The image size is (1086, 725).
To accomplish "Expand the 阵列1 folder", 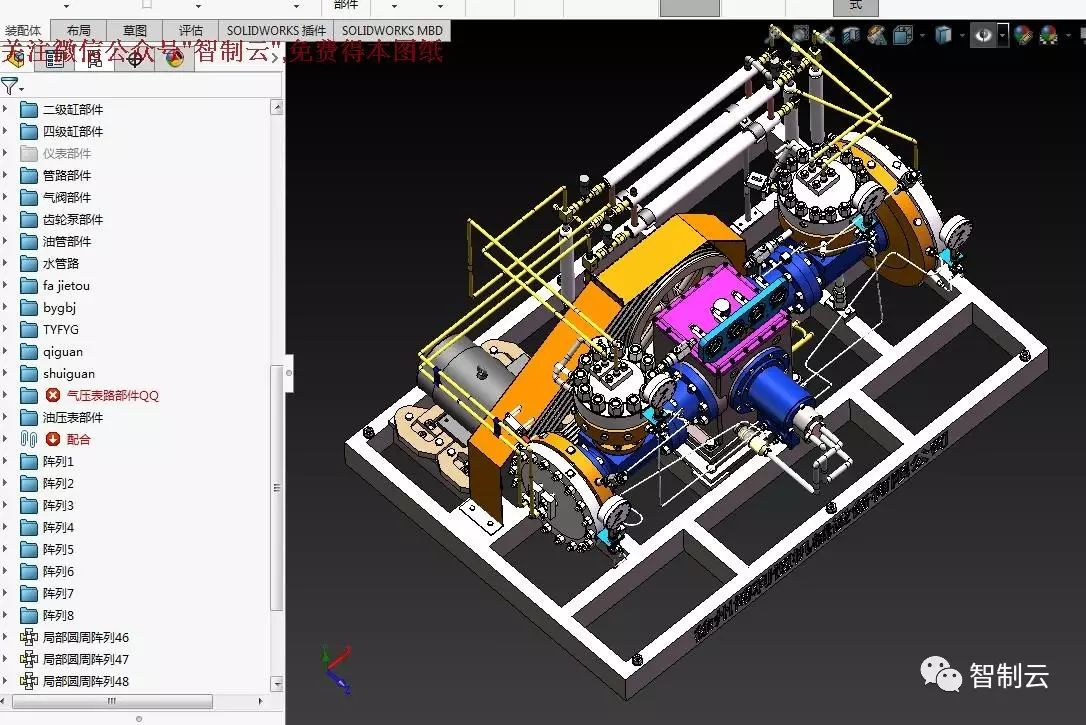I will 6,460.
